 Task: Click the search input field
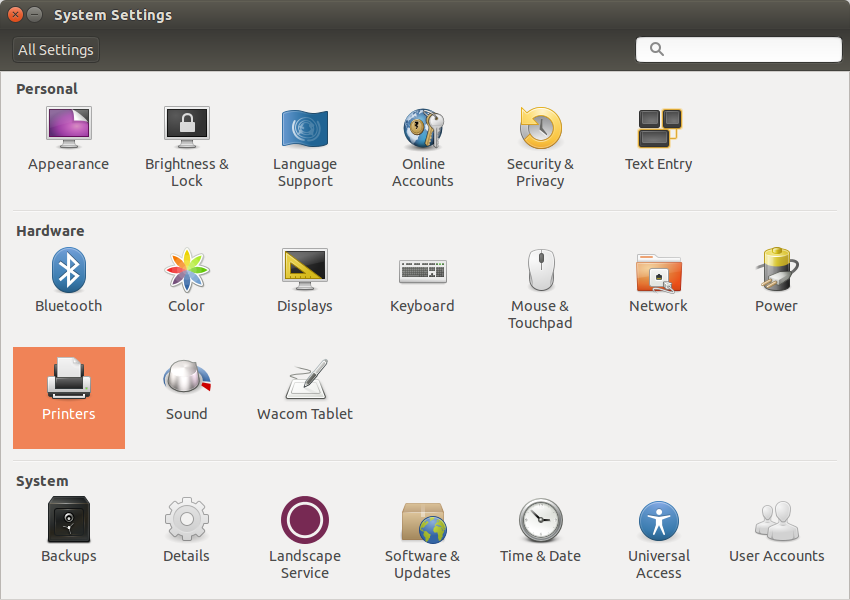coord(738,49)
